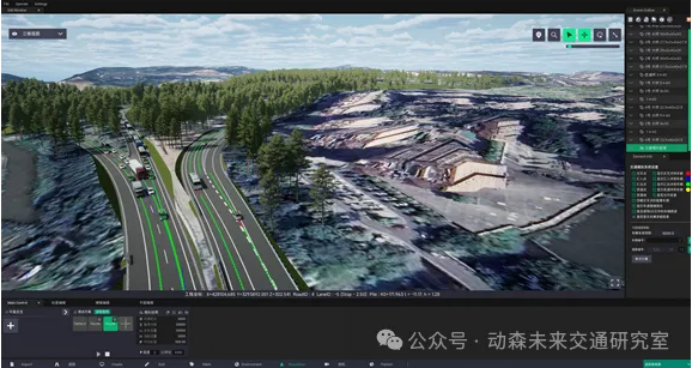Click the play simulation button

(x=98, y=354)
